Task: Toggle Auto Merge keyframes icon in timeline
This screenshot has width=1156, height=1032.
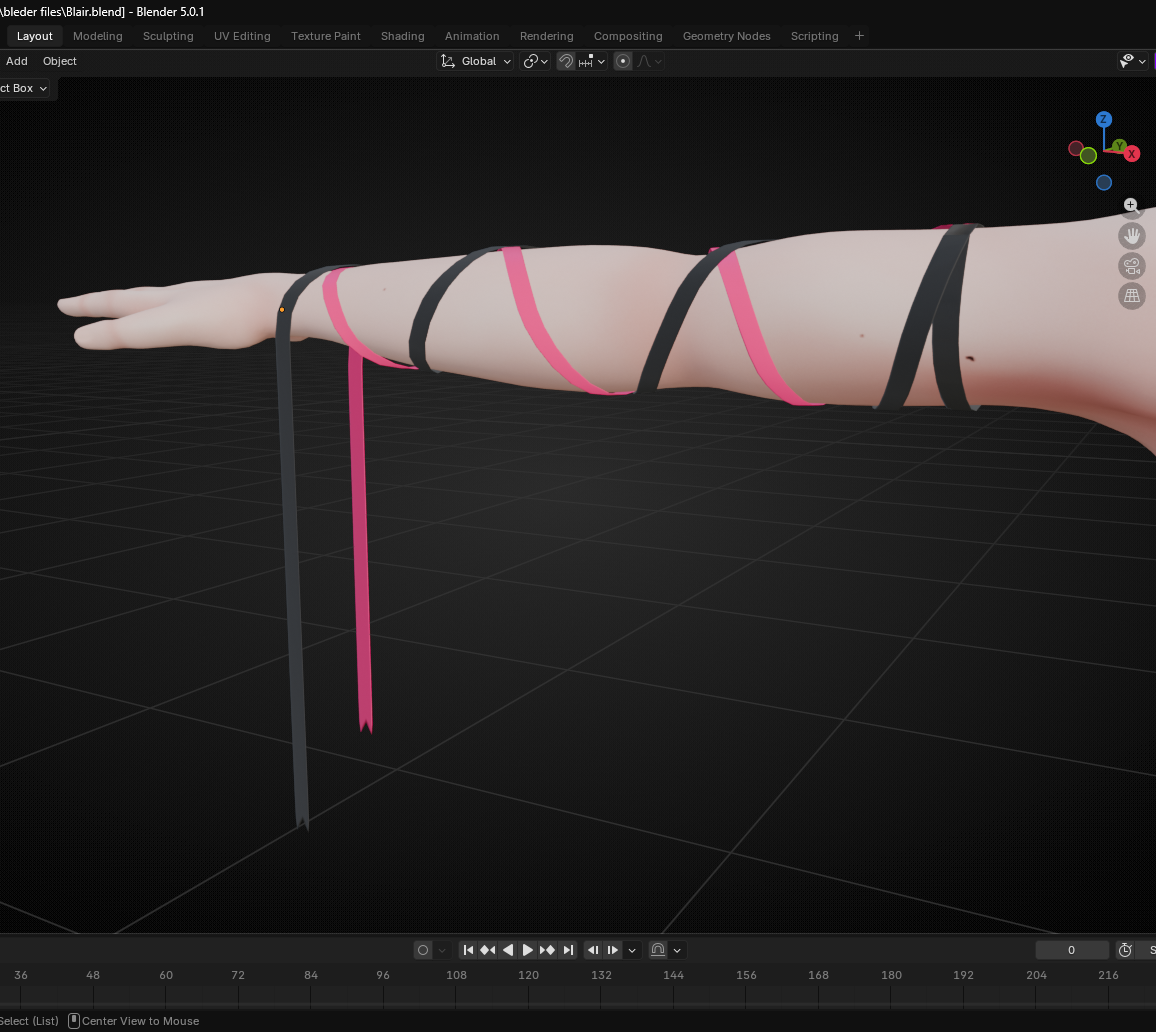Action: [x=659, y=950]
